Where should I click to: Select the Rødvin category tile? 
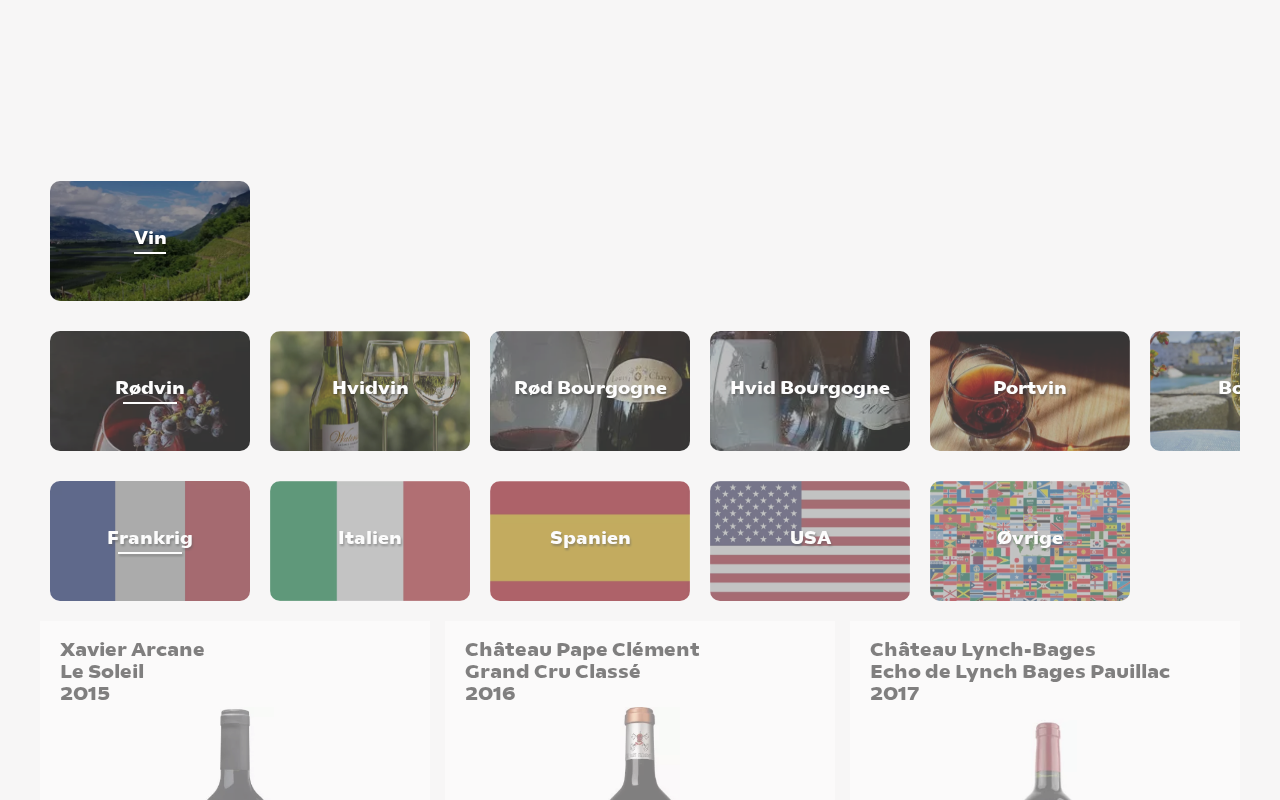(150, 391)
